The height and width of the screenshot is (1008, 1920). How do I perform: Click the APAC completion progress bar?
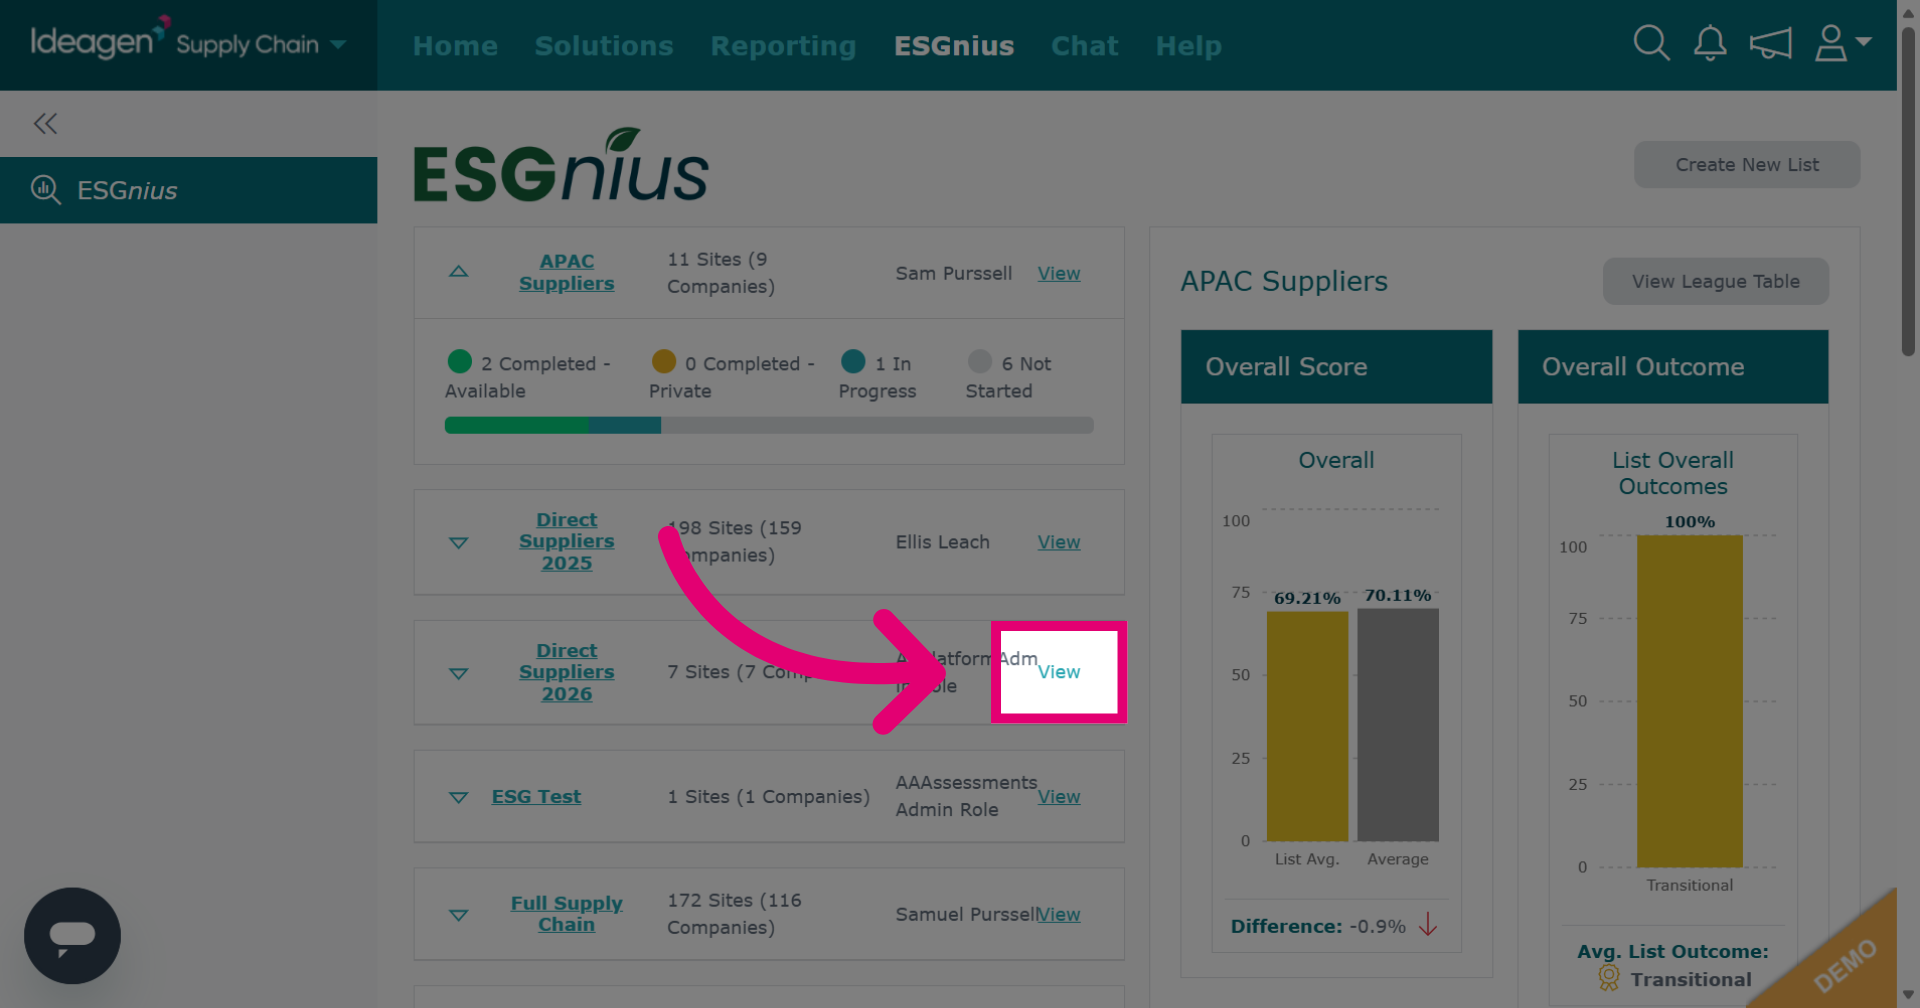coord(769,425)
